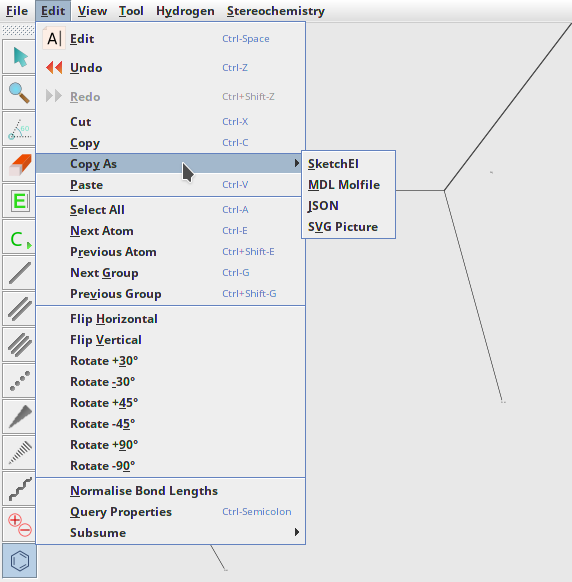Choose Copy from the Edit menu
The width and height of the screenshot is (572, 582).
tap(171, 143)
